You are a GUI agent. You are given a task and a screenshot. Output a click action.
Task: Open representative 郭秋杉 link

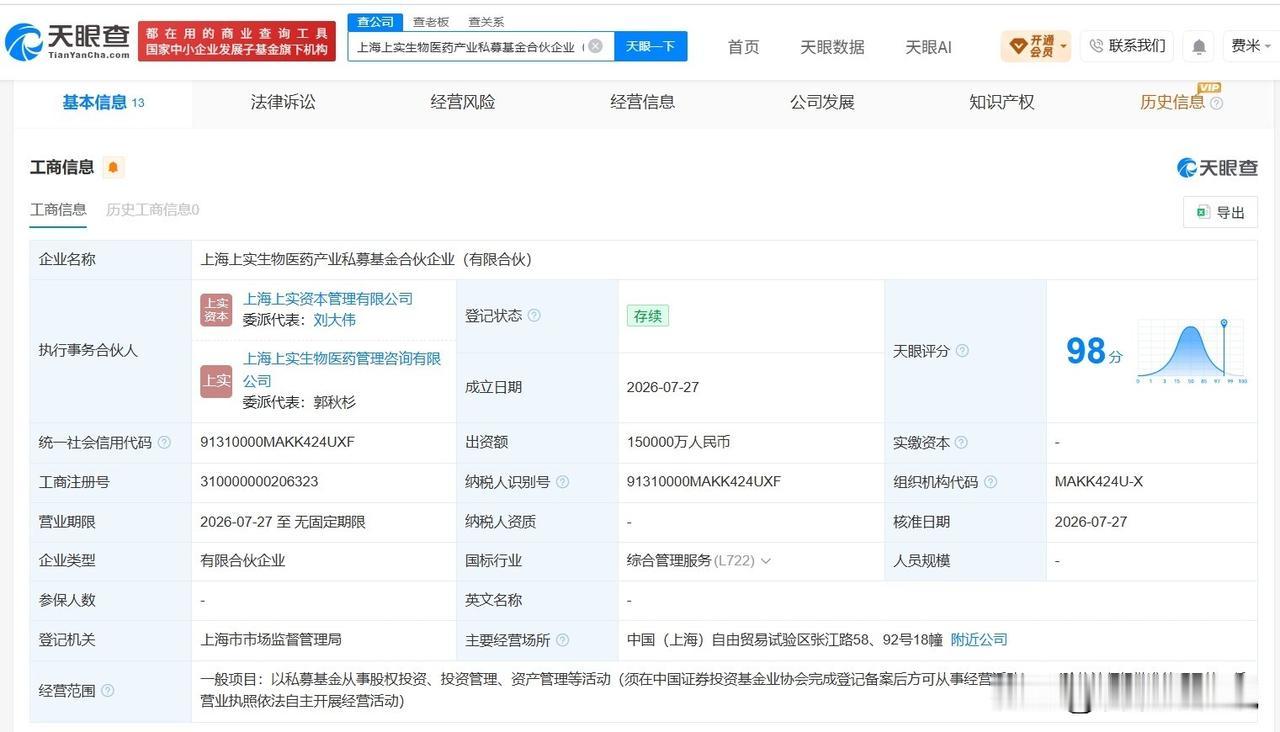(335, 402)
